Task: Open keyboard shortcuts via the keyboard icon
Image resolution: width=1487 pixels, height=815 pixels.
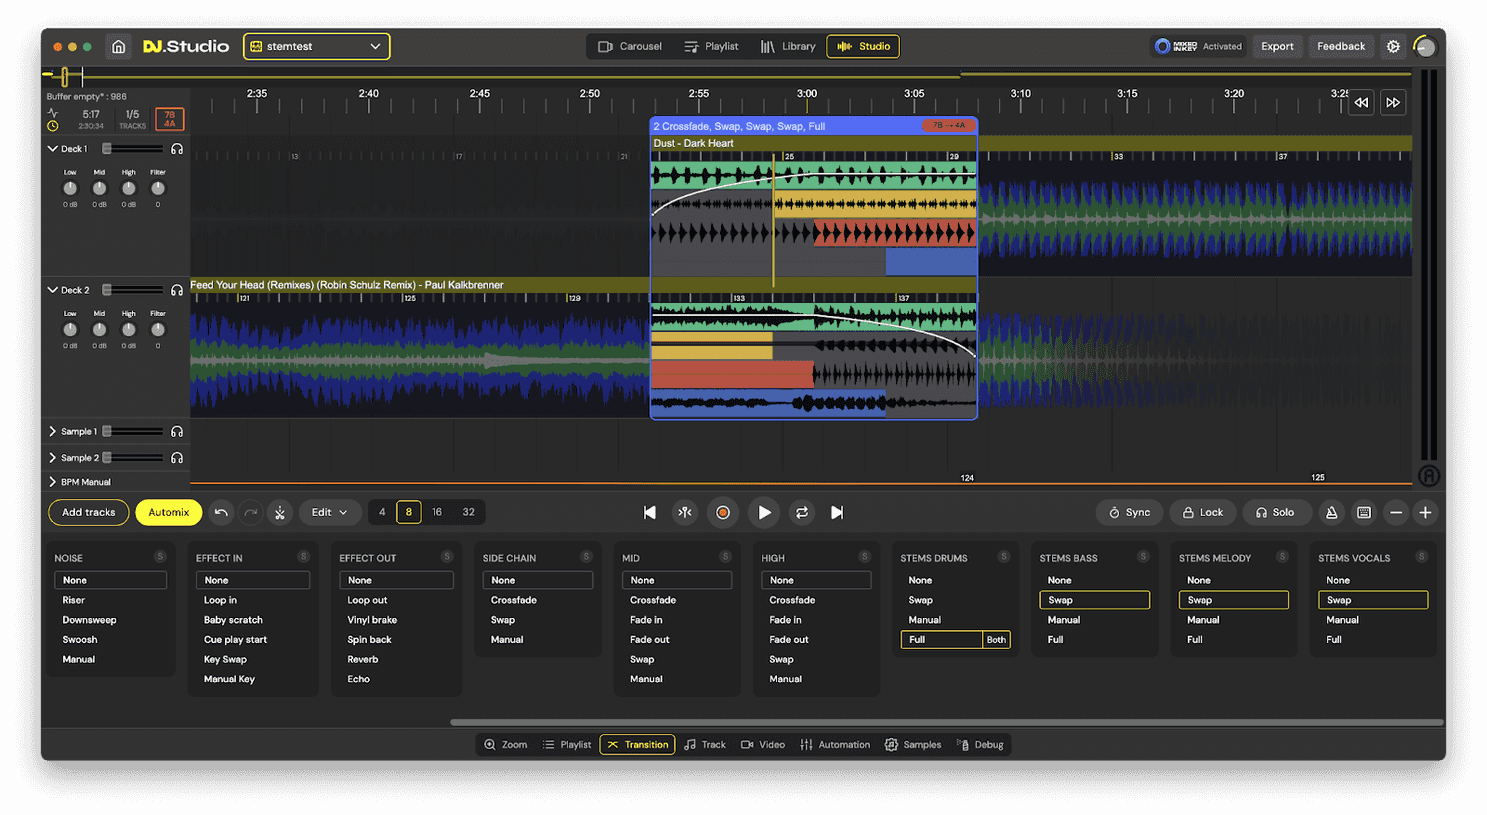Action: tap(1363, 512)
